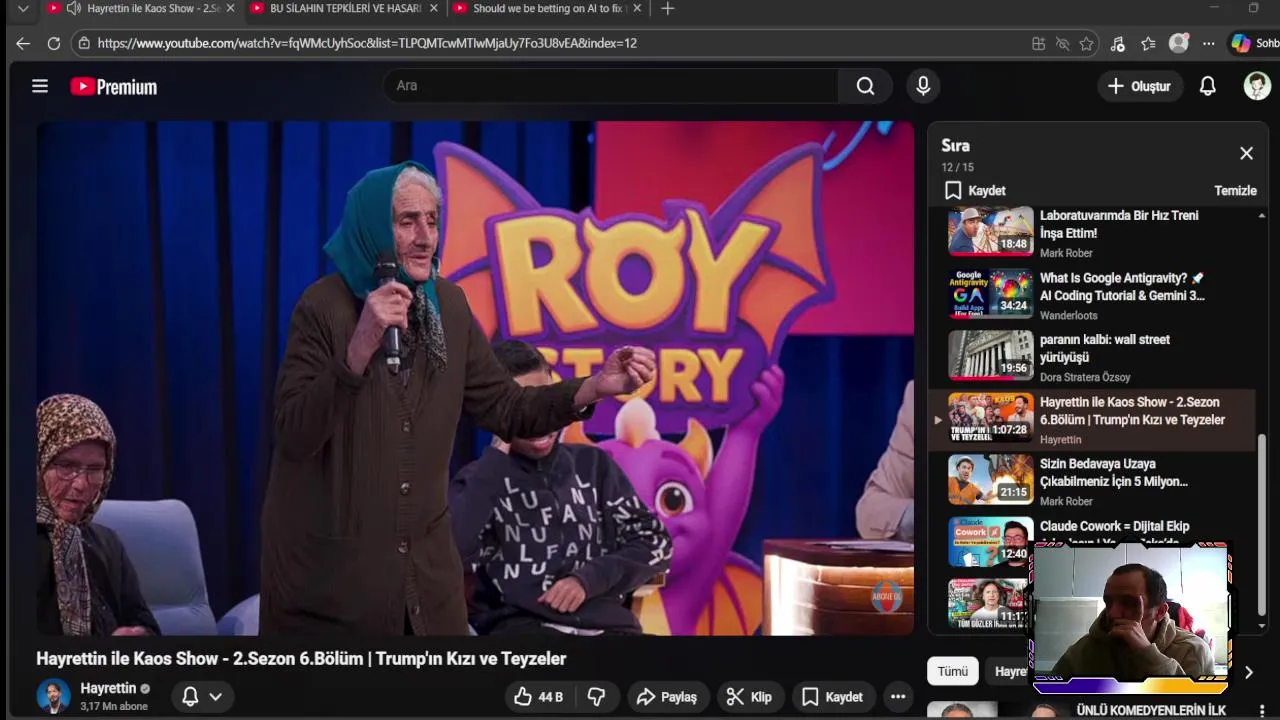Open ÜNLÜ KOMEDYENLERİN İLK video title
The image size is (1280, 720).
(1150, 710)
